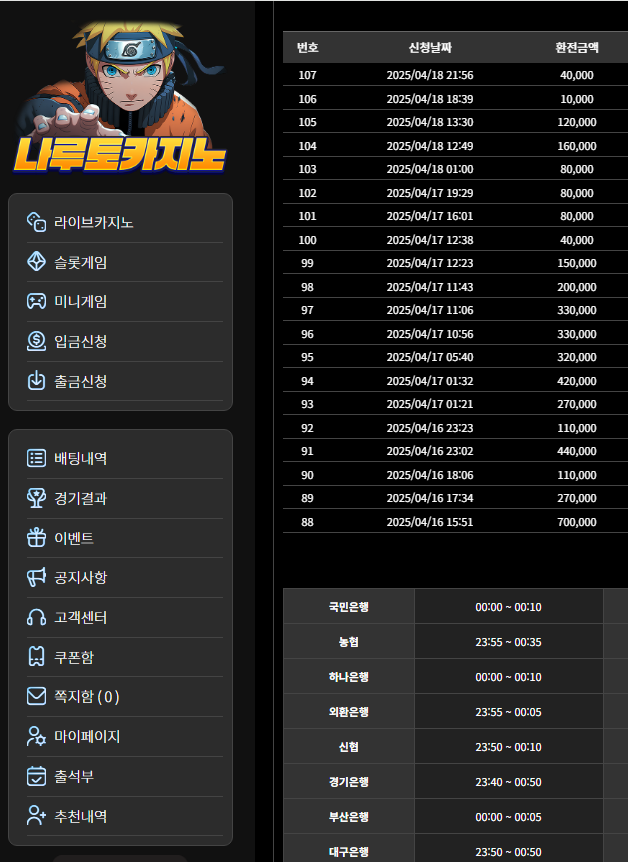Image resolution: width=628 pixels, height=862 pixels.
Task: Click the match results (경기결과) trophy icon
Action: [x=36, y=498]
